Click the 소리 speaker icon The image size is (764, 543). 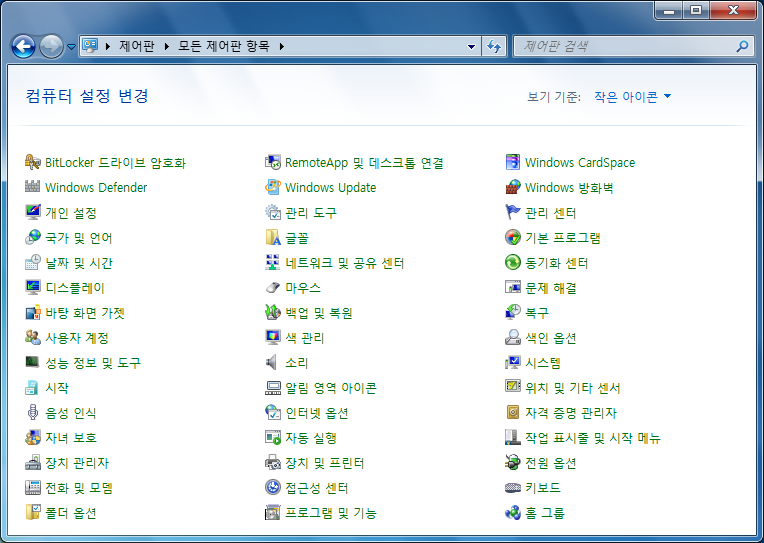273,363
